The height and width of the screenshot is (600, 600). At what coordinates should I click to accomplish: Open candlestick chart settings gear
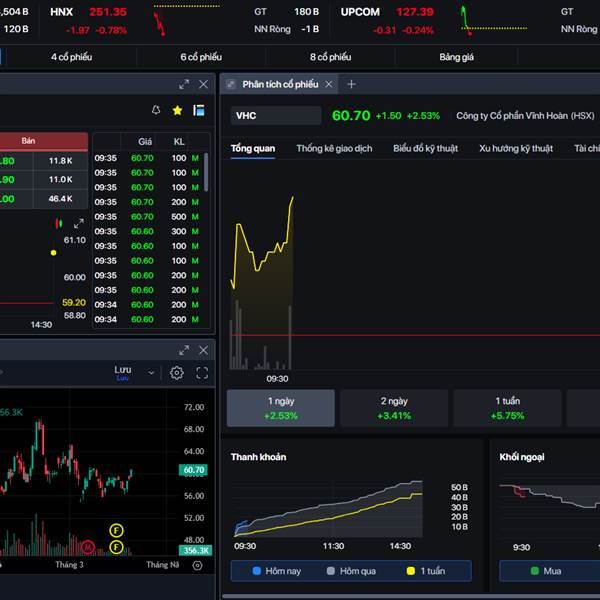(x=177, y=373)
